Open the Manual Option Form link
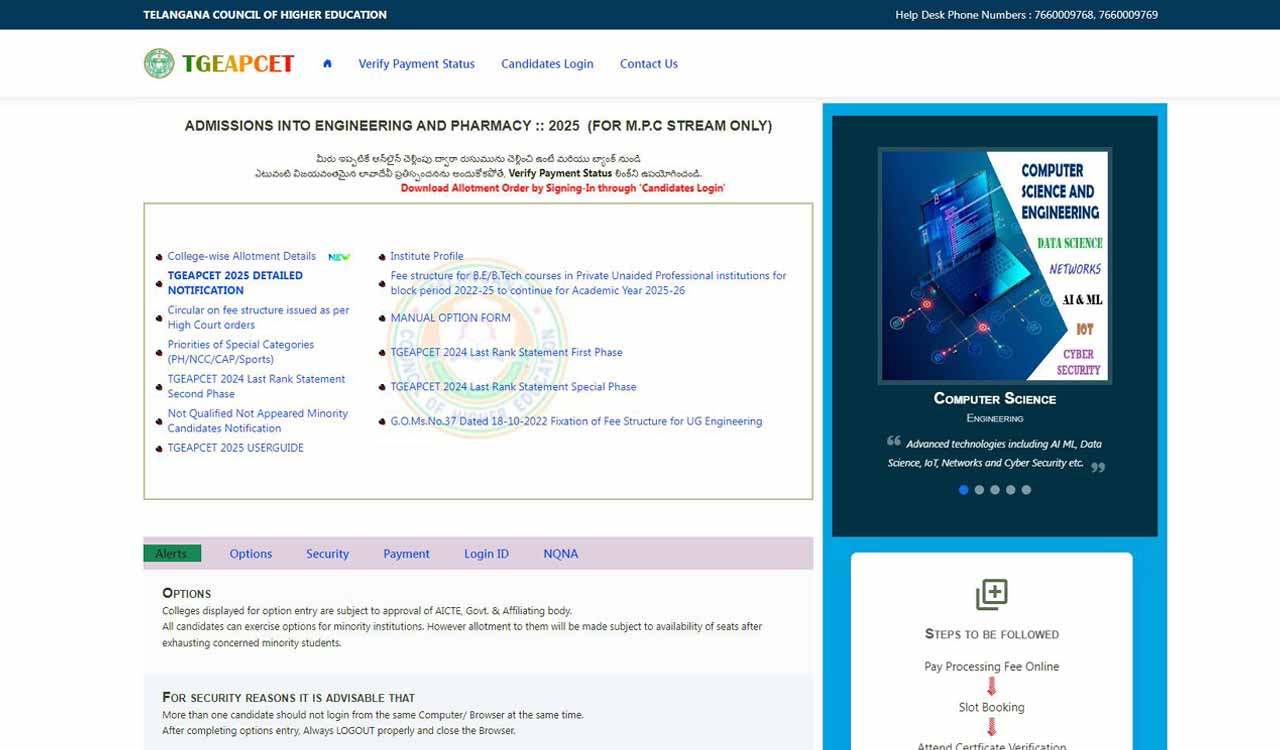The width and height of the screenshot is (1280, 750). pos(450,318)
